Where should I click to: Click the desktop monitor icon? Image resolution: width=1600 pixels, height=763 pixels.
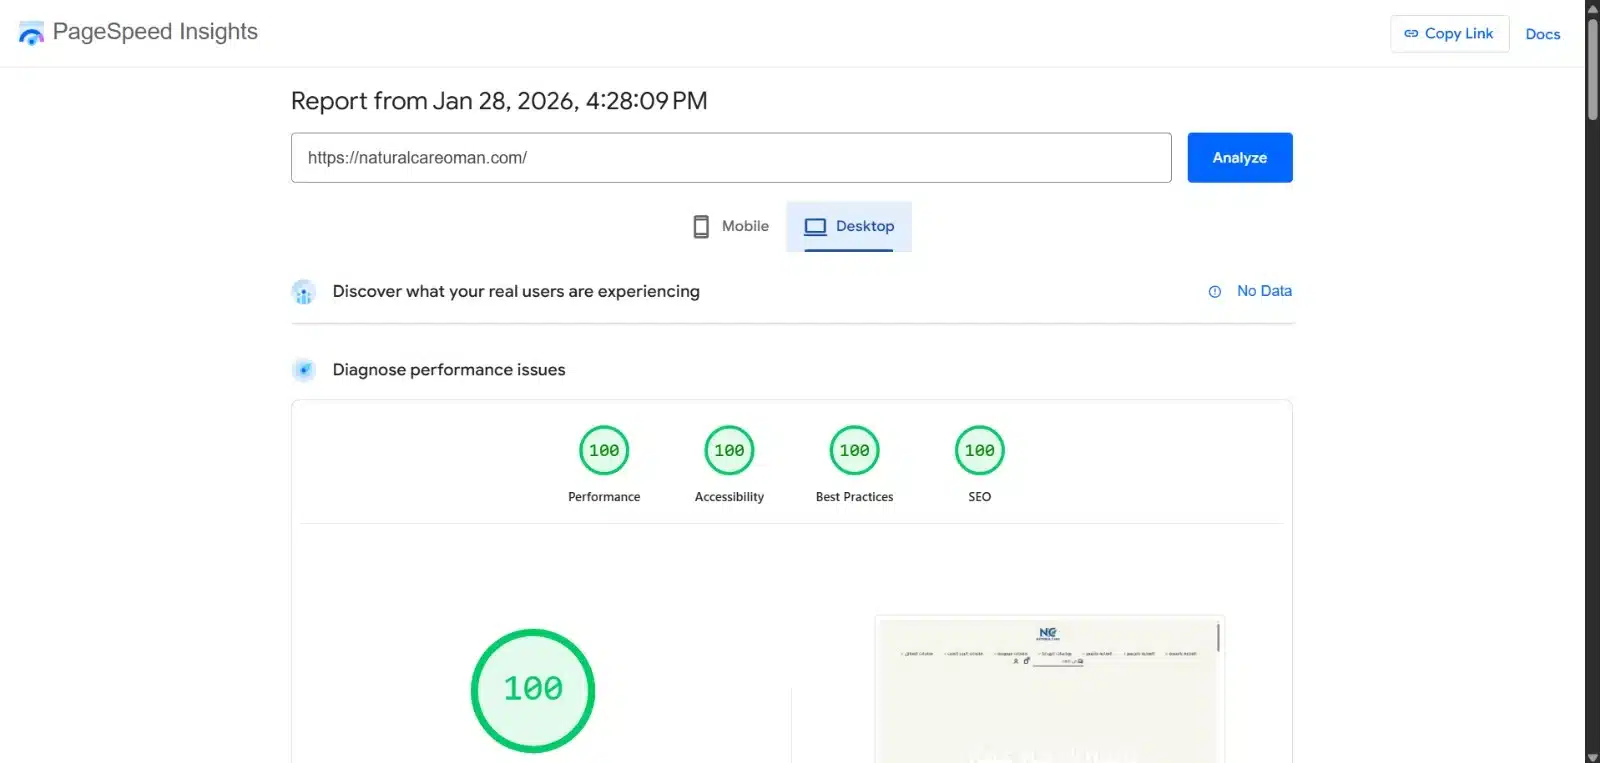click(815, 226)
